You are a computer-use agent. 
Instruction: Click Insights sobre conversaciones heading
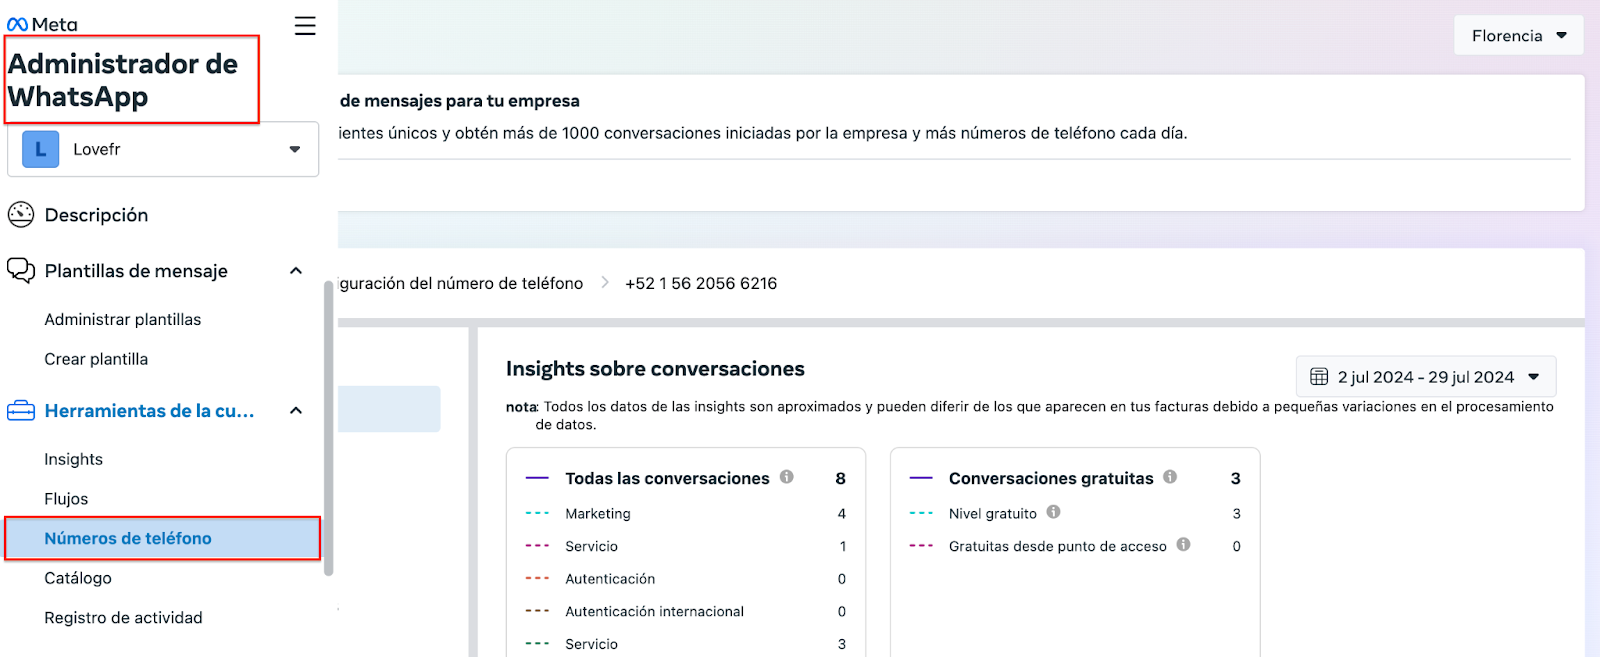(x=655, y=369)
